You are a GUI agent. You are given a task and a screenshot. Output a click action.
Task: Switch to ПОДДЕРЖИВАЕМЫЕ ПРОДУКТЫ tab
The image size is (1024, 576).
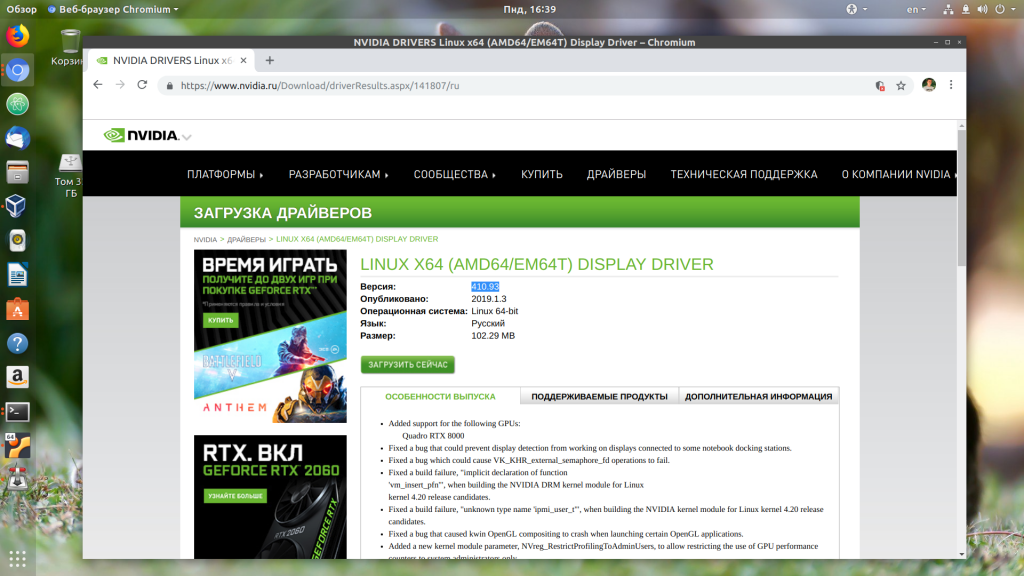coord(599,396)
